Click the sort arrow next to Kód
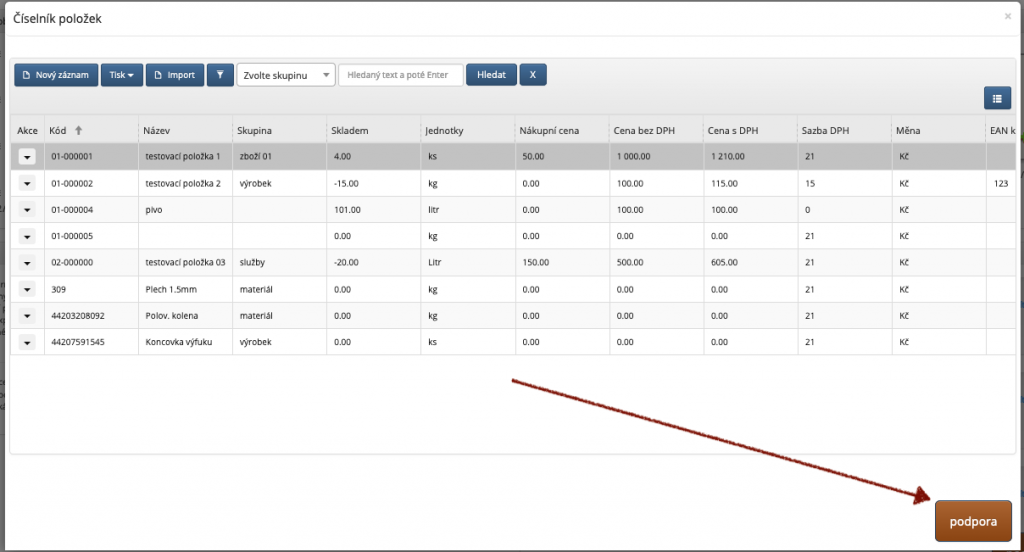Screen dimensions: 1024x552 79,131
